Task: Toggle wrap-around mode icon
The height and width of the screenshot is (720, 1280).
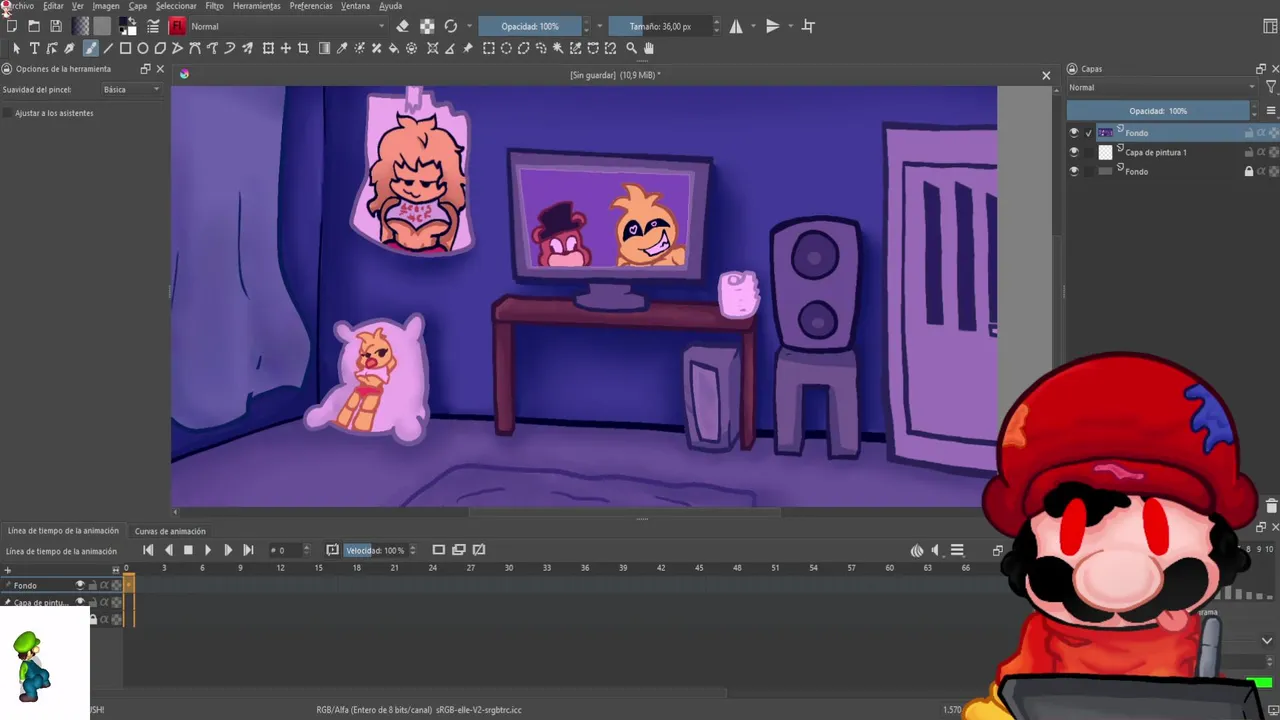Action: pos(808,26)
